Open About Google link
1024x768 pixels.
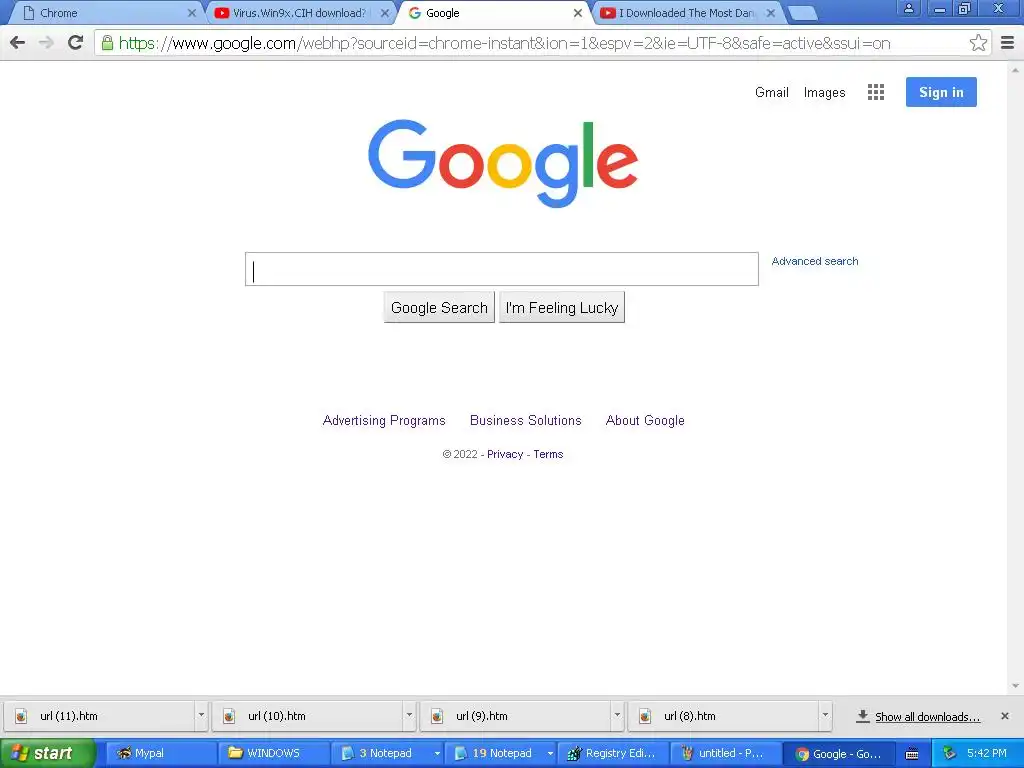tap(645, 421)
